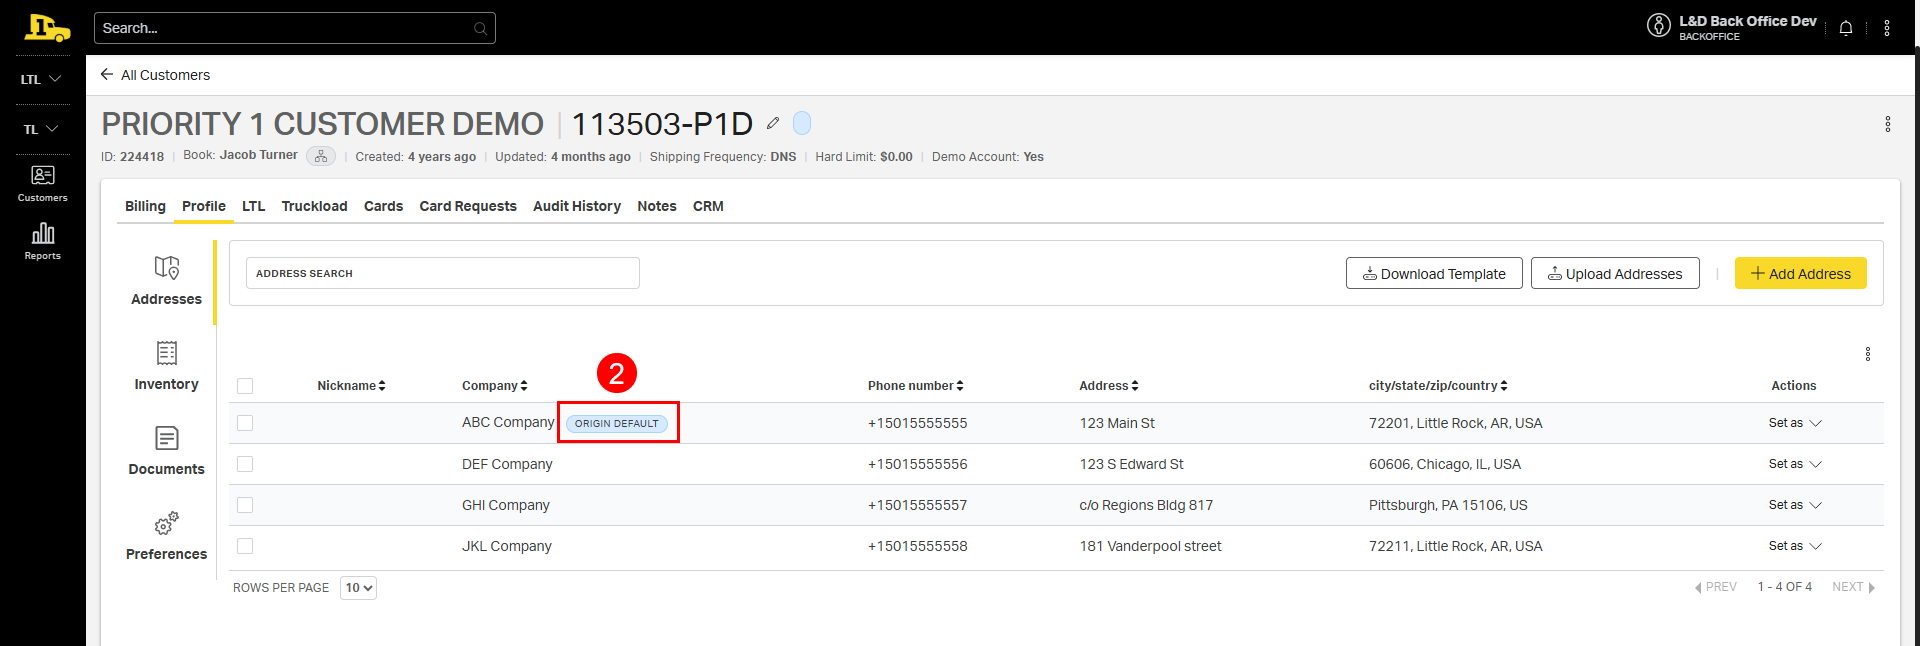This screenshot has height=646, width=1920.
Task: Click 181 Vanderpool street address
Action: (1151, 546)
